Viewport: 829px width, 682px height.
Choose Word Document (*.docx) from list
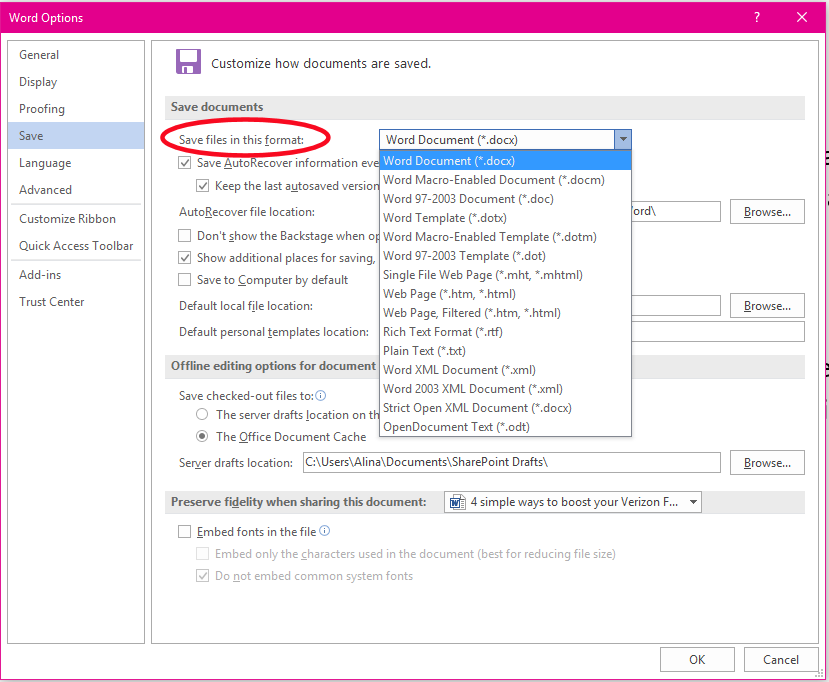pos(505,161)
